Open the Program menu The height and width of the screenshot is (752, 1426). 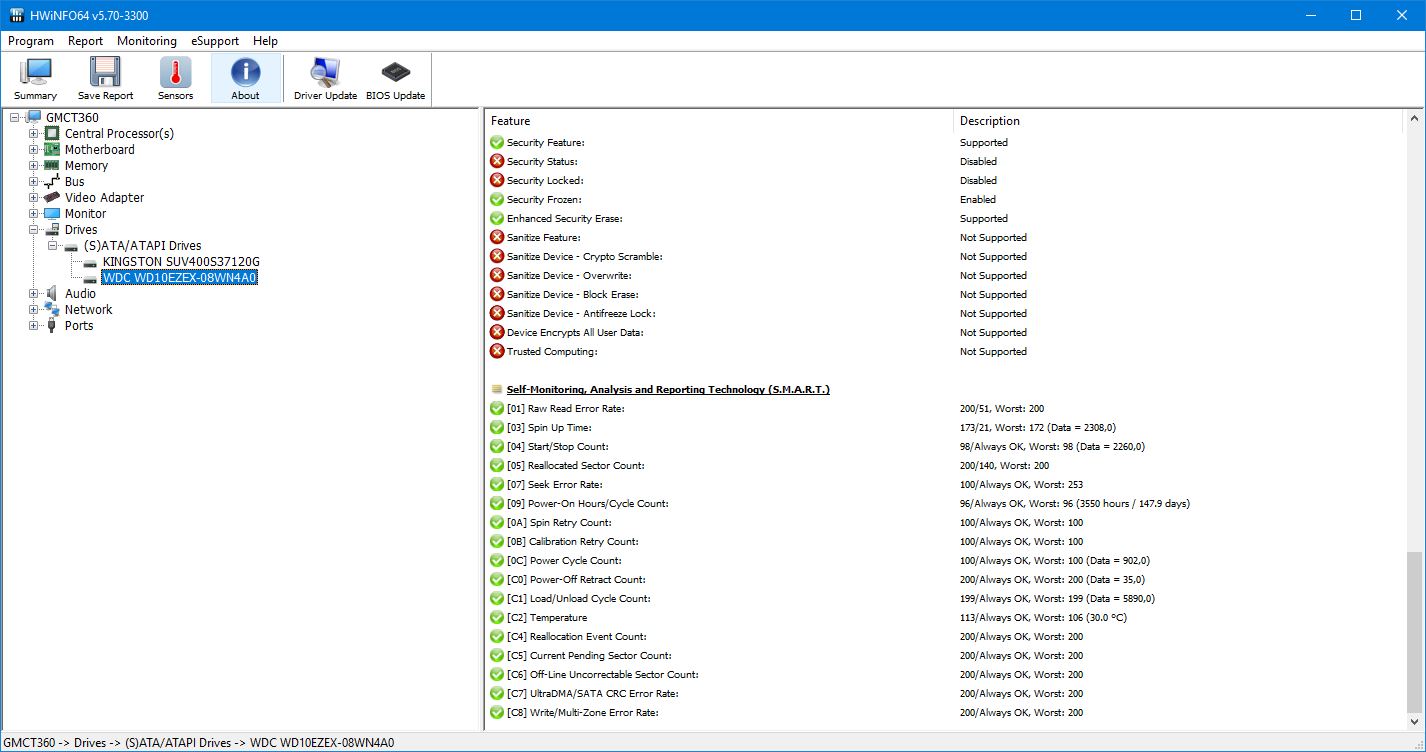31,41
